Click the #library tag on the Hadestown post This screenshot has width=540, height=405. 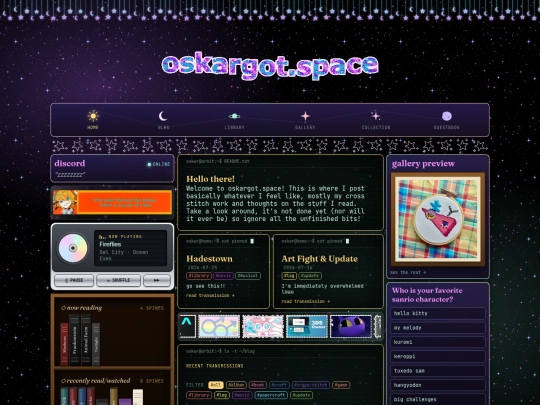coord(199,276)
